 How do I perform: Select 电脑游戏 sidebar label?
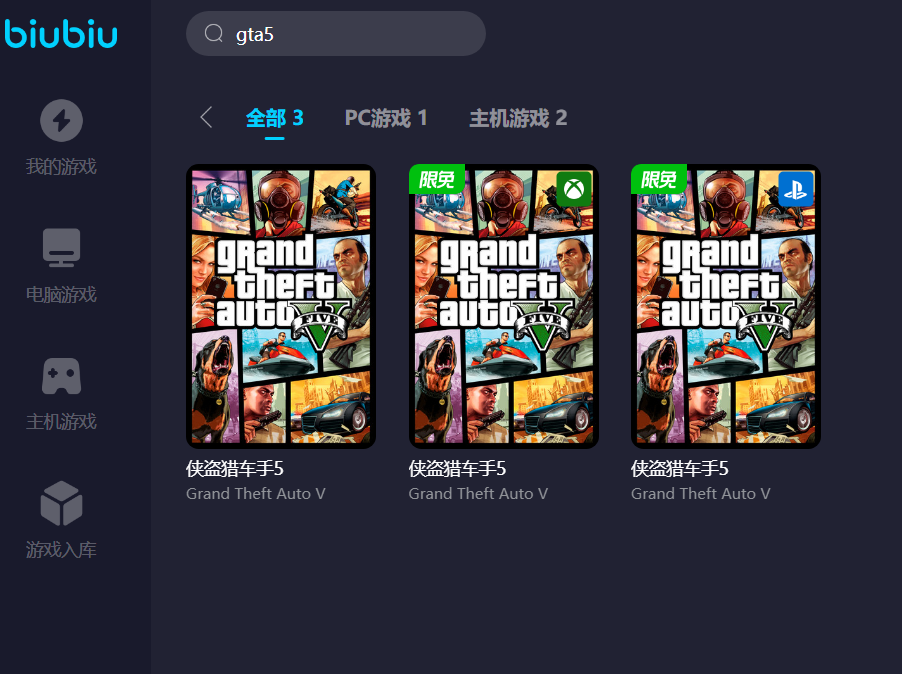[62, 294]
